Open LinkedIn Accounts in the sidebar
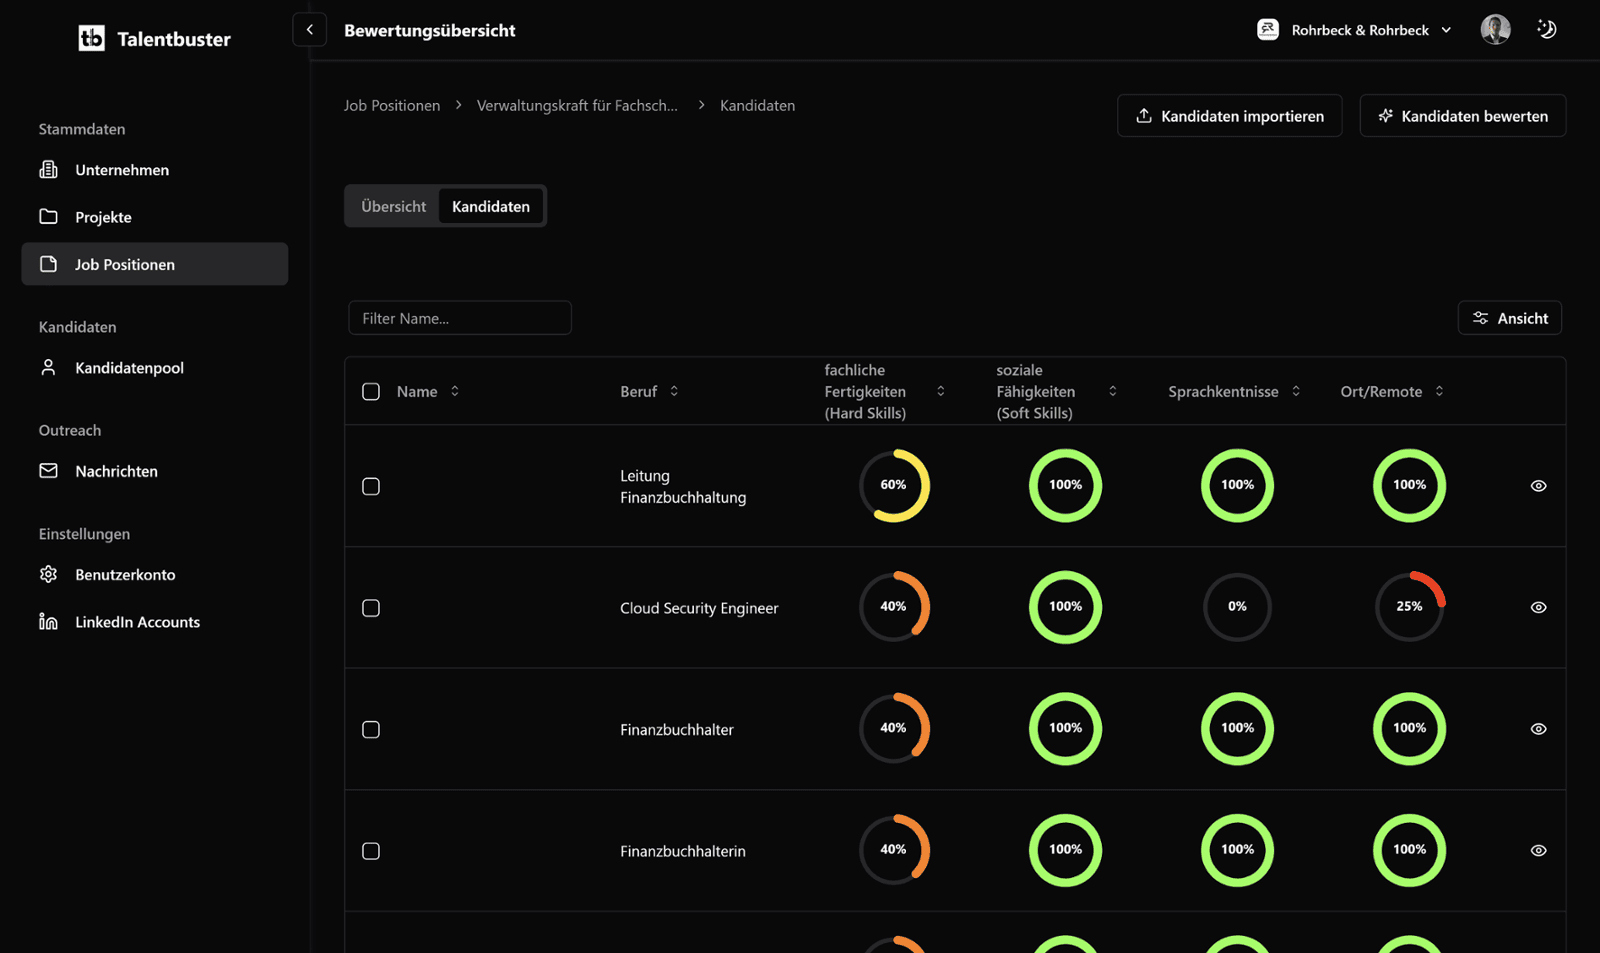Screen dimensions: 1600x953 pyautogui.click(x=155, y=622)
